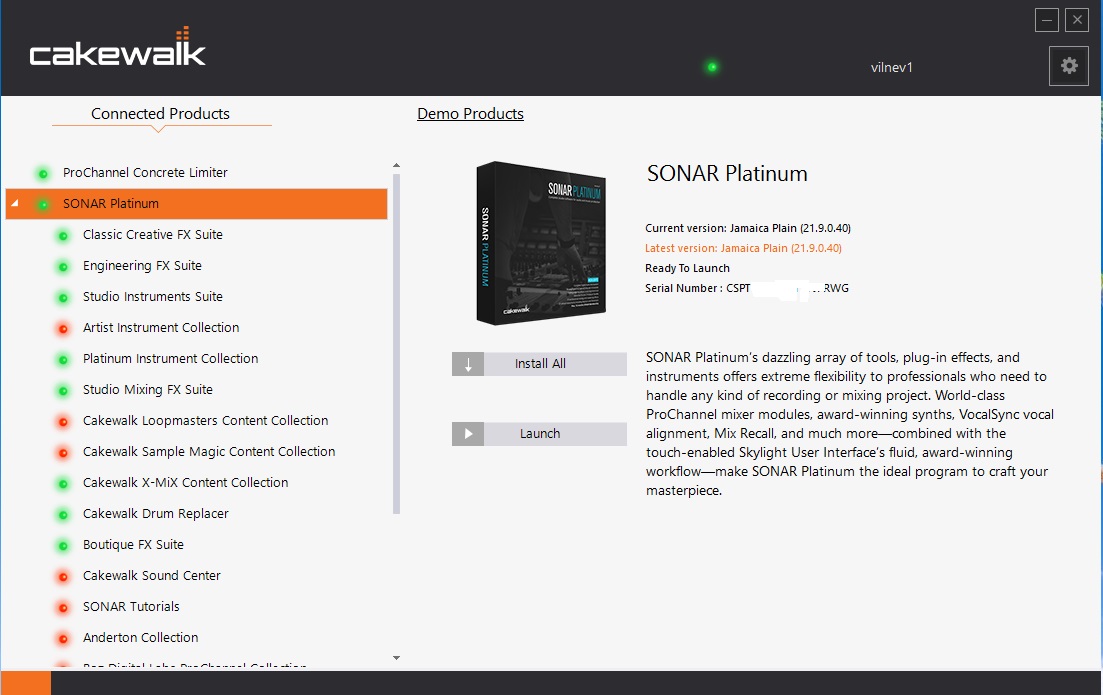Click the vilnev1 username
Viewport: 1103px width, 695px height.
[891, 68]
